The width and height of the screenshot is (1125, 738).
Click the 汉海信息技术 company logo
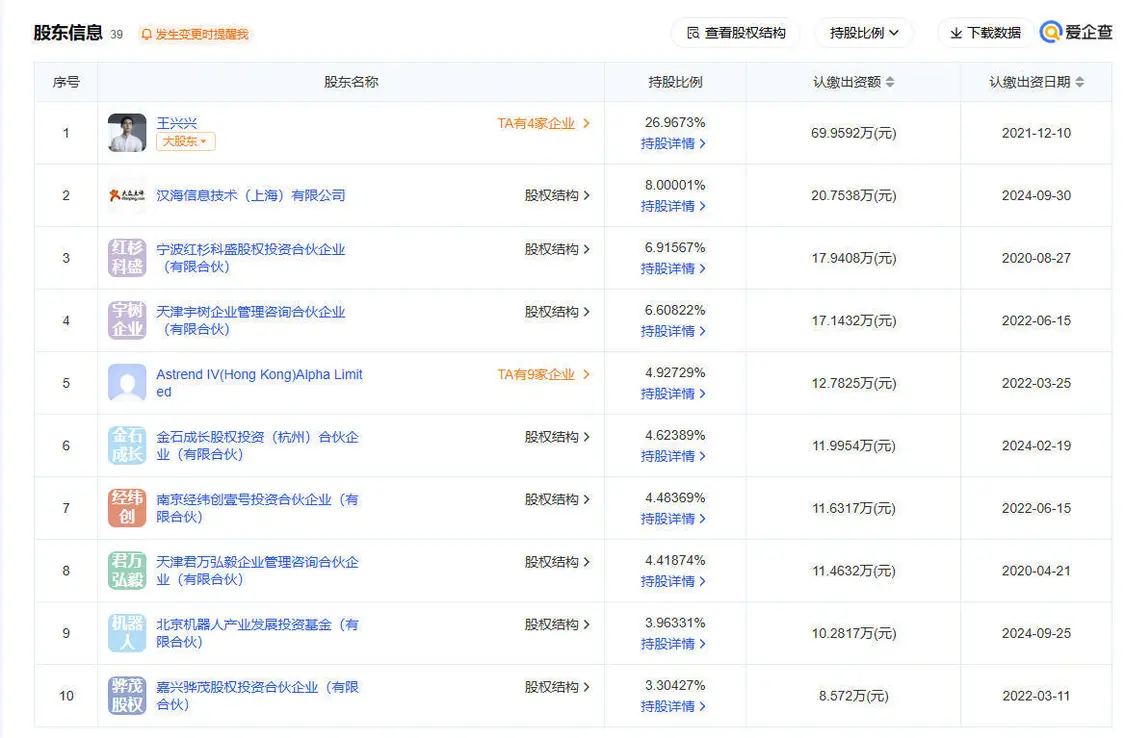pyautogui.click(x=127, y=195)
